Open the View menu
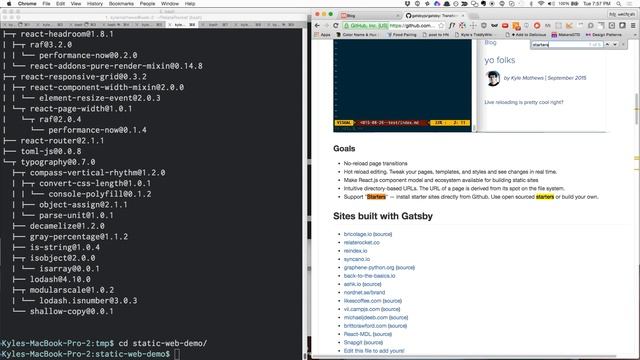 click(x=76, y=4)
